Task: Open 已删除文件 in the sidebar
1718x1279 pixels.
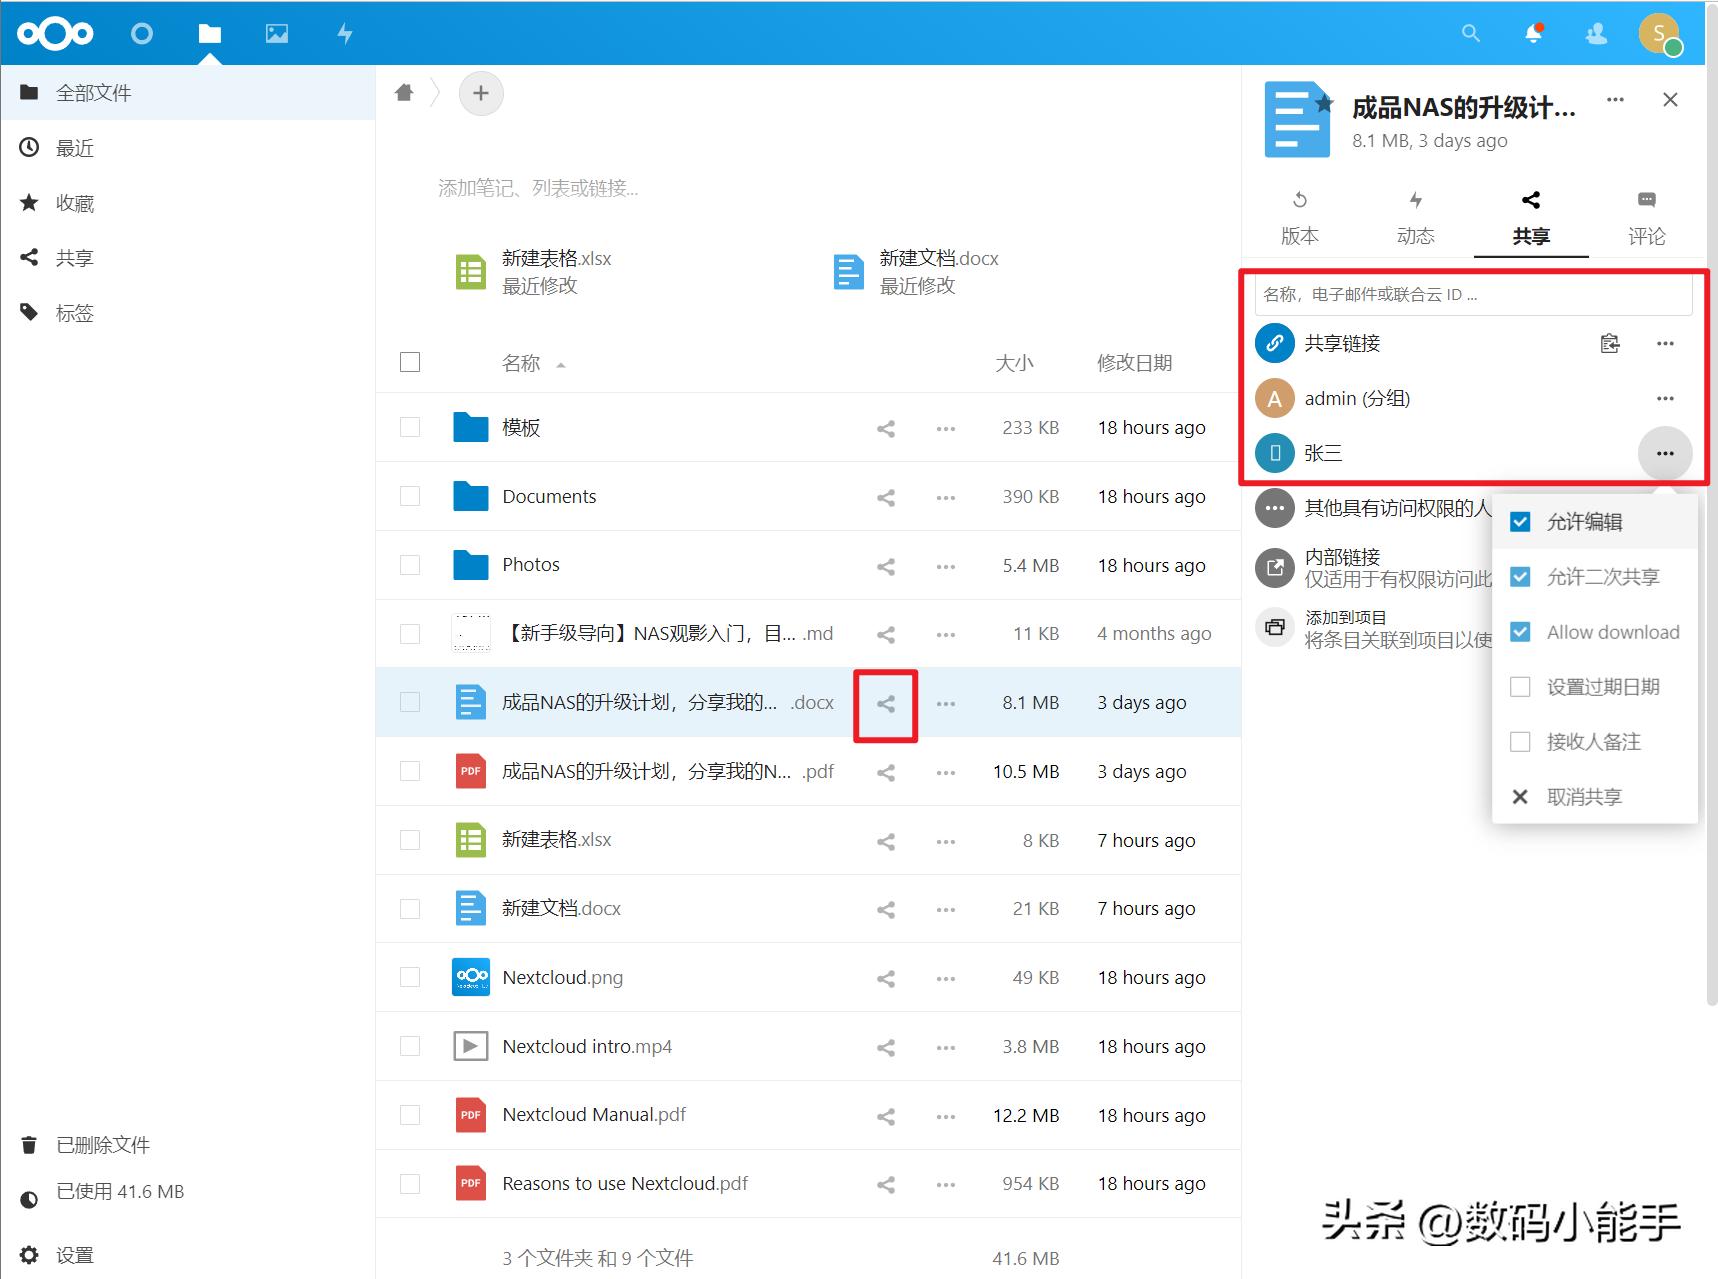Action: [101, 1144]
